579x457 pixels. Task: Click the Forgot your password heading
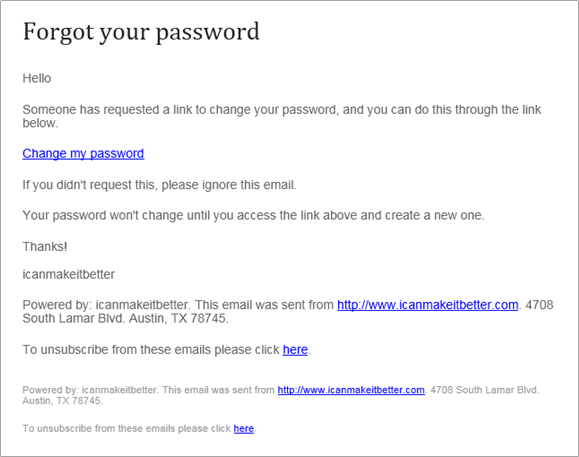(141, 32)
